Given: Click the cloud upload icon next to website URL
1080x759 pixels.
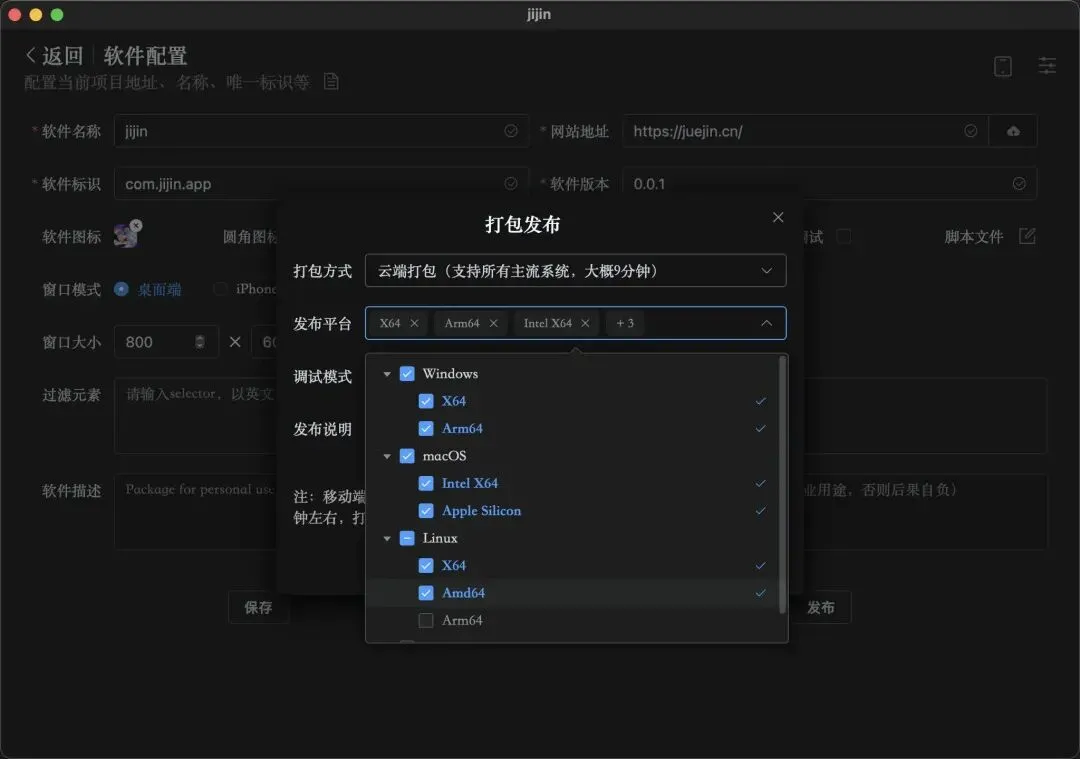Looking at the screenshot, I should click(x=1013, y=131).
